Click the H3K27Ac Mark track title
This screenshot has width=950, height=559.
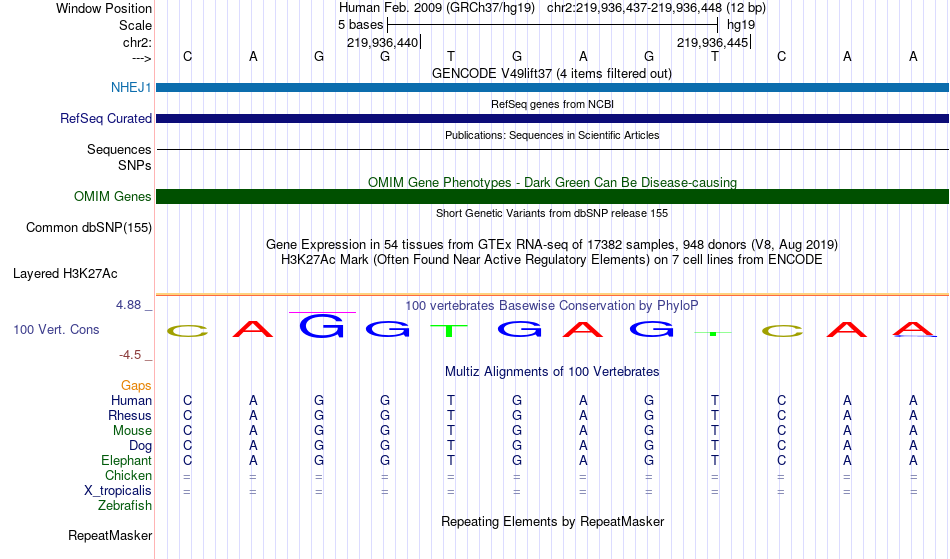(x=552, y=260)
